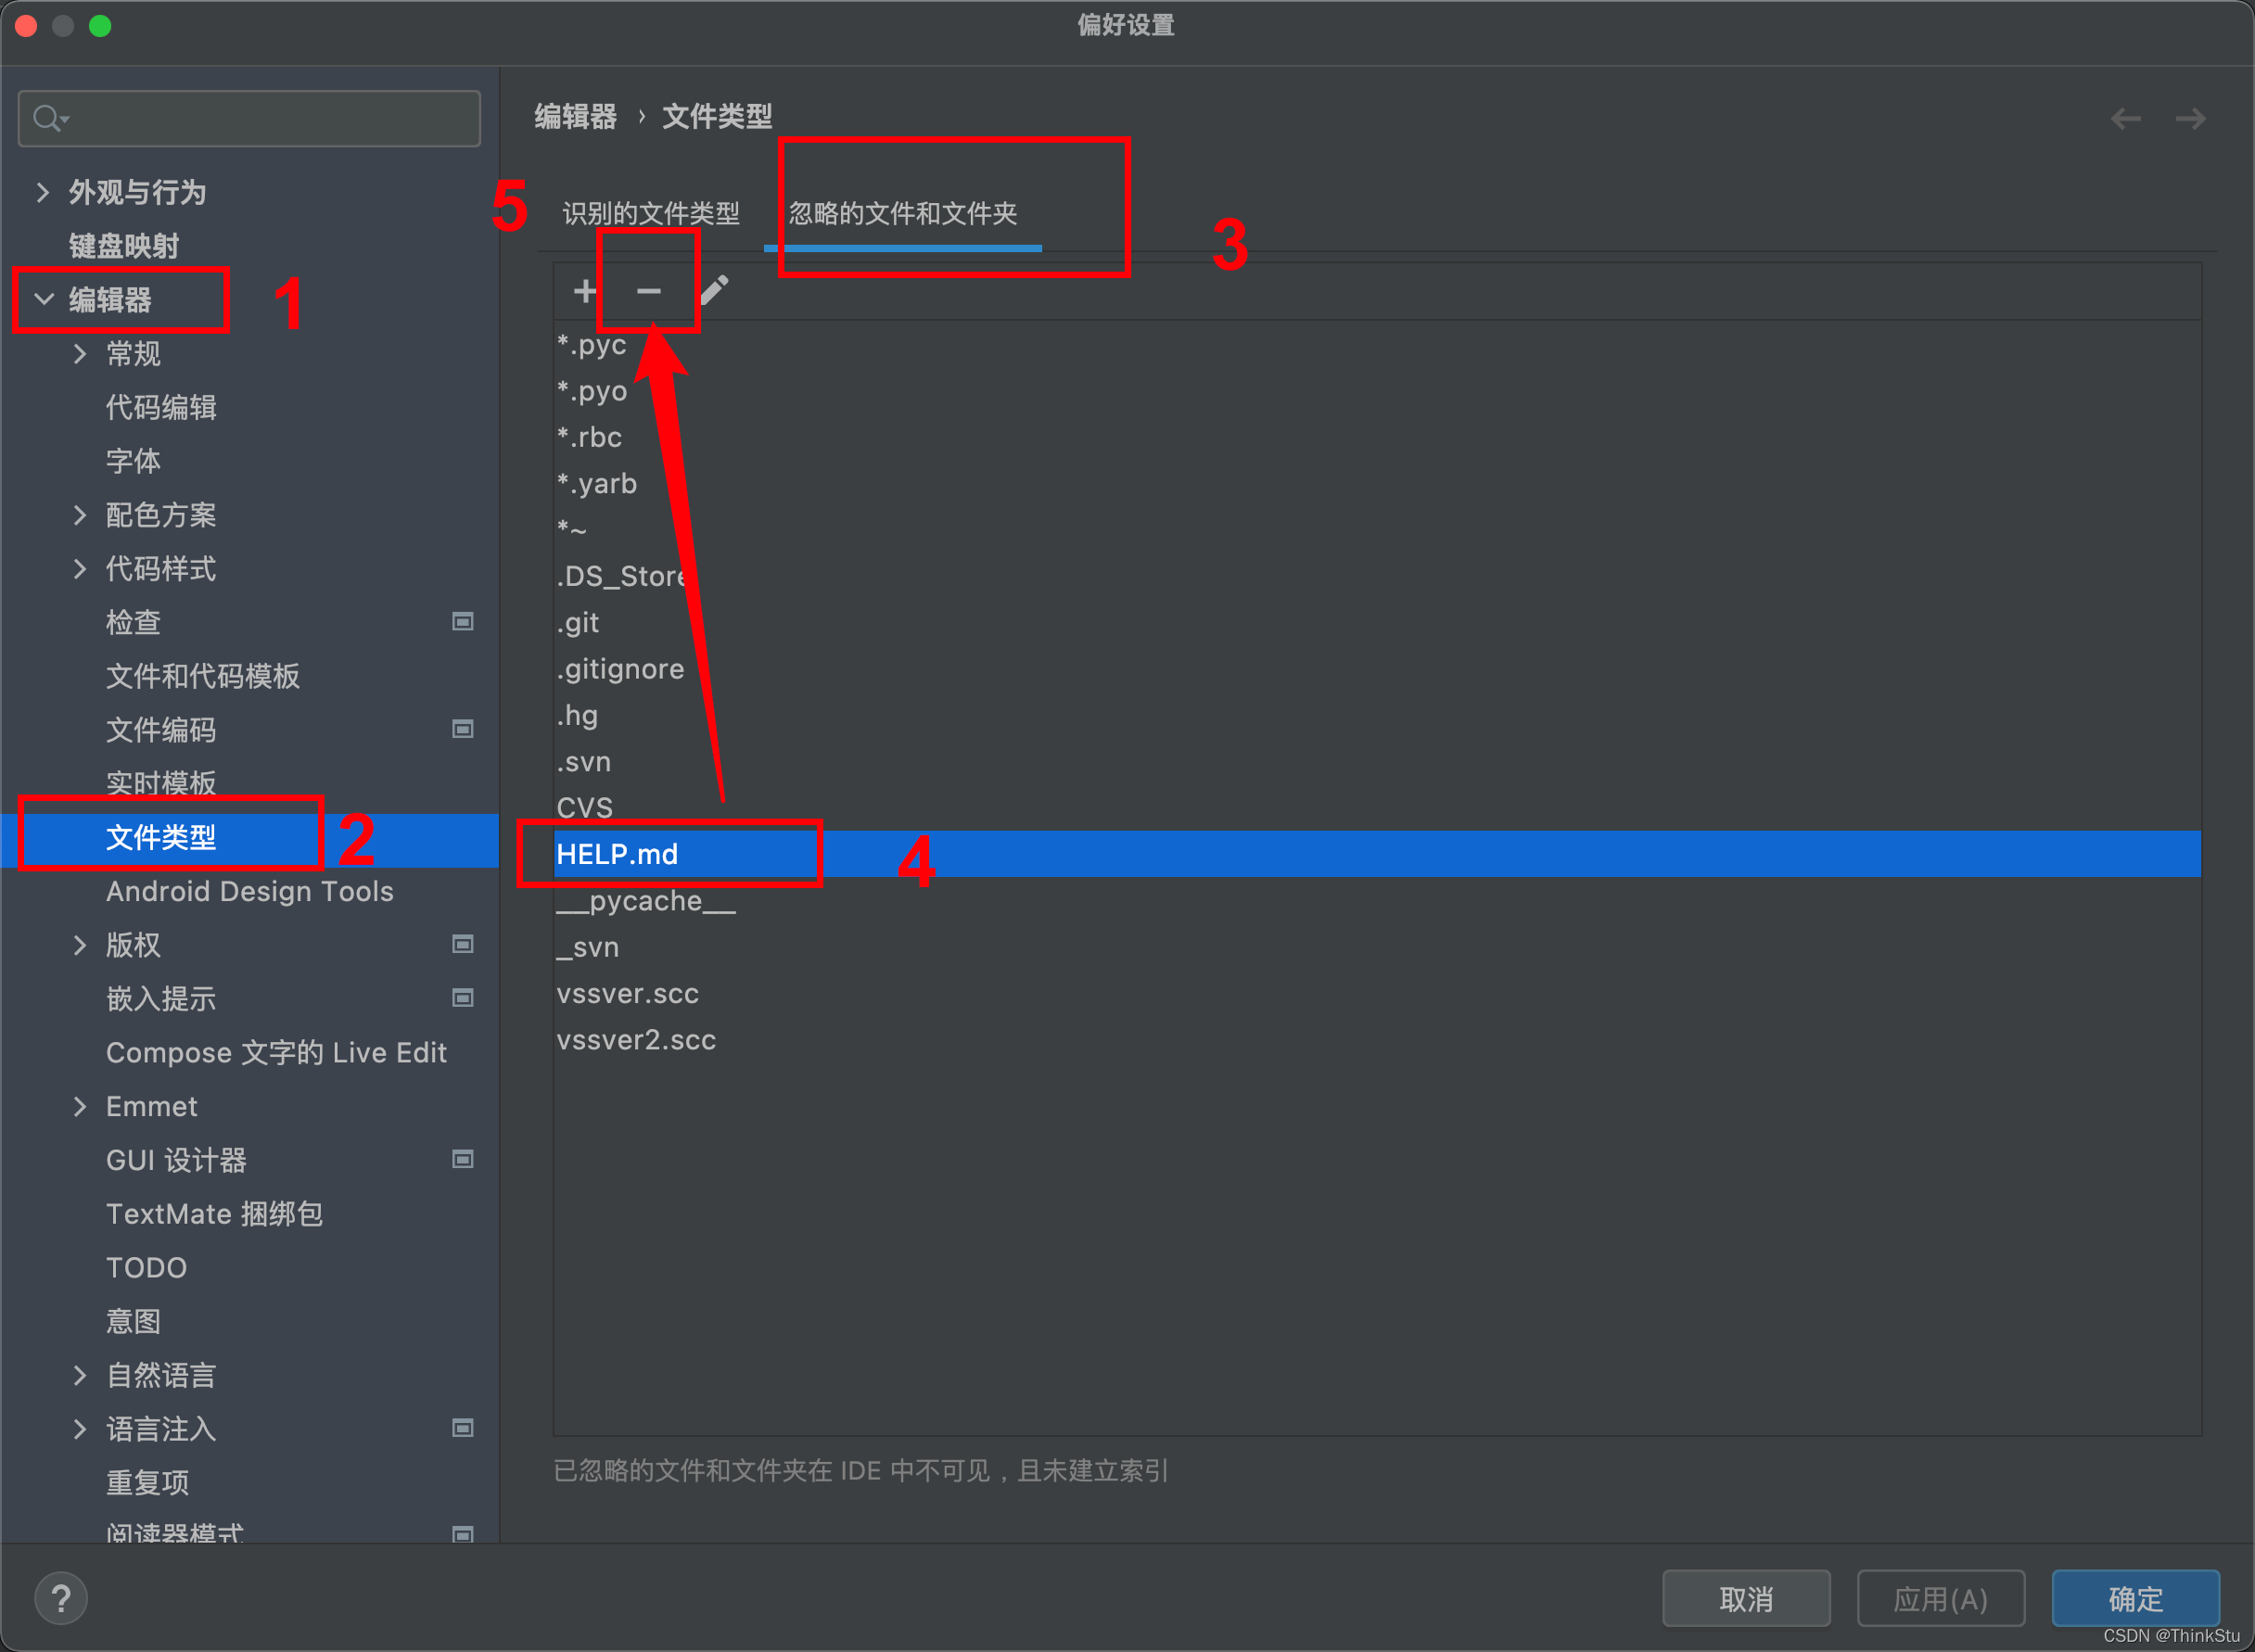Select .gitignore in ignored list
Screen dimensions: 2255x1652
[x=620, y=669]
